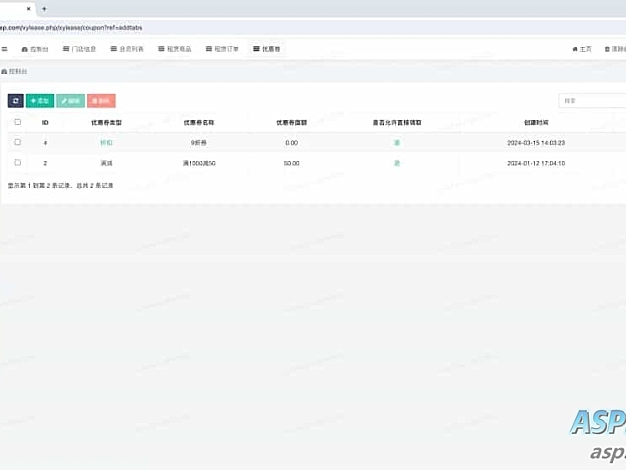Select the 优惠券 tab
626x470 pixels.
pos(266,49)
